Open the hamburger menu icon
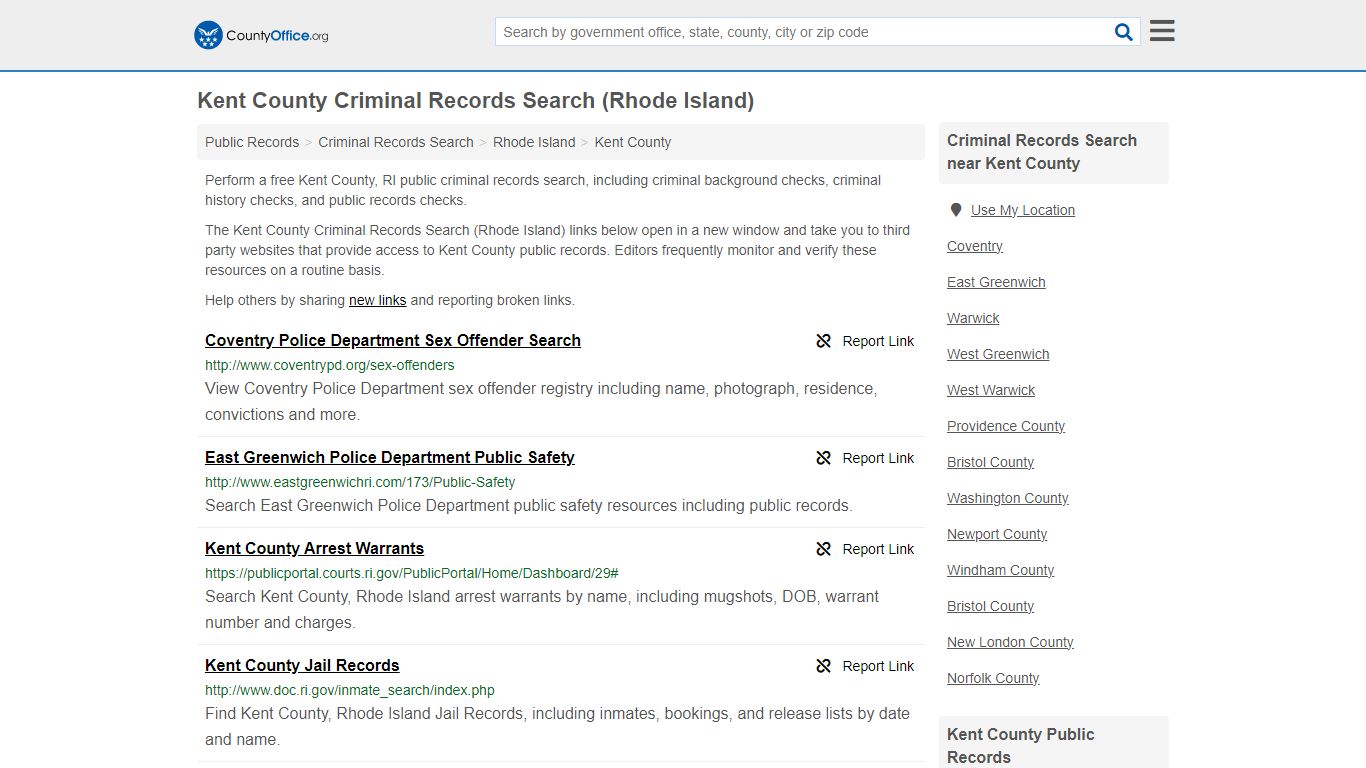1366x768 pixels. coord(1162,31)
